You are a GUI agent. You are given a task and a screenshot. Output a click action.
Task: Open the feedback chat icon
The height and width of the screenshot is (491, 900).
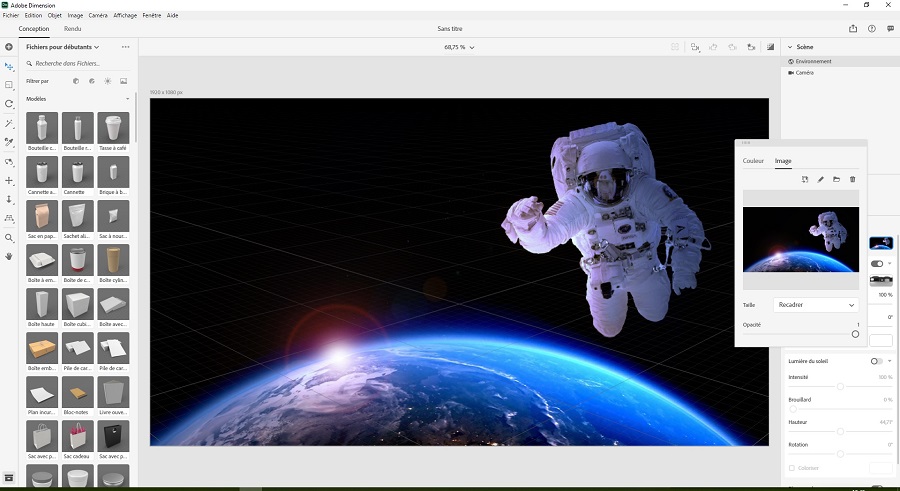(890, 28)
